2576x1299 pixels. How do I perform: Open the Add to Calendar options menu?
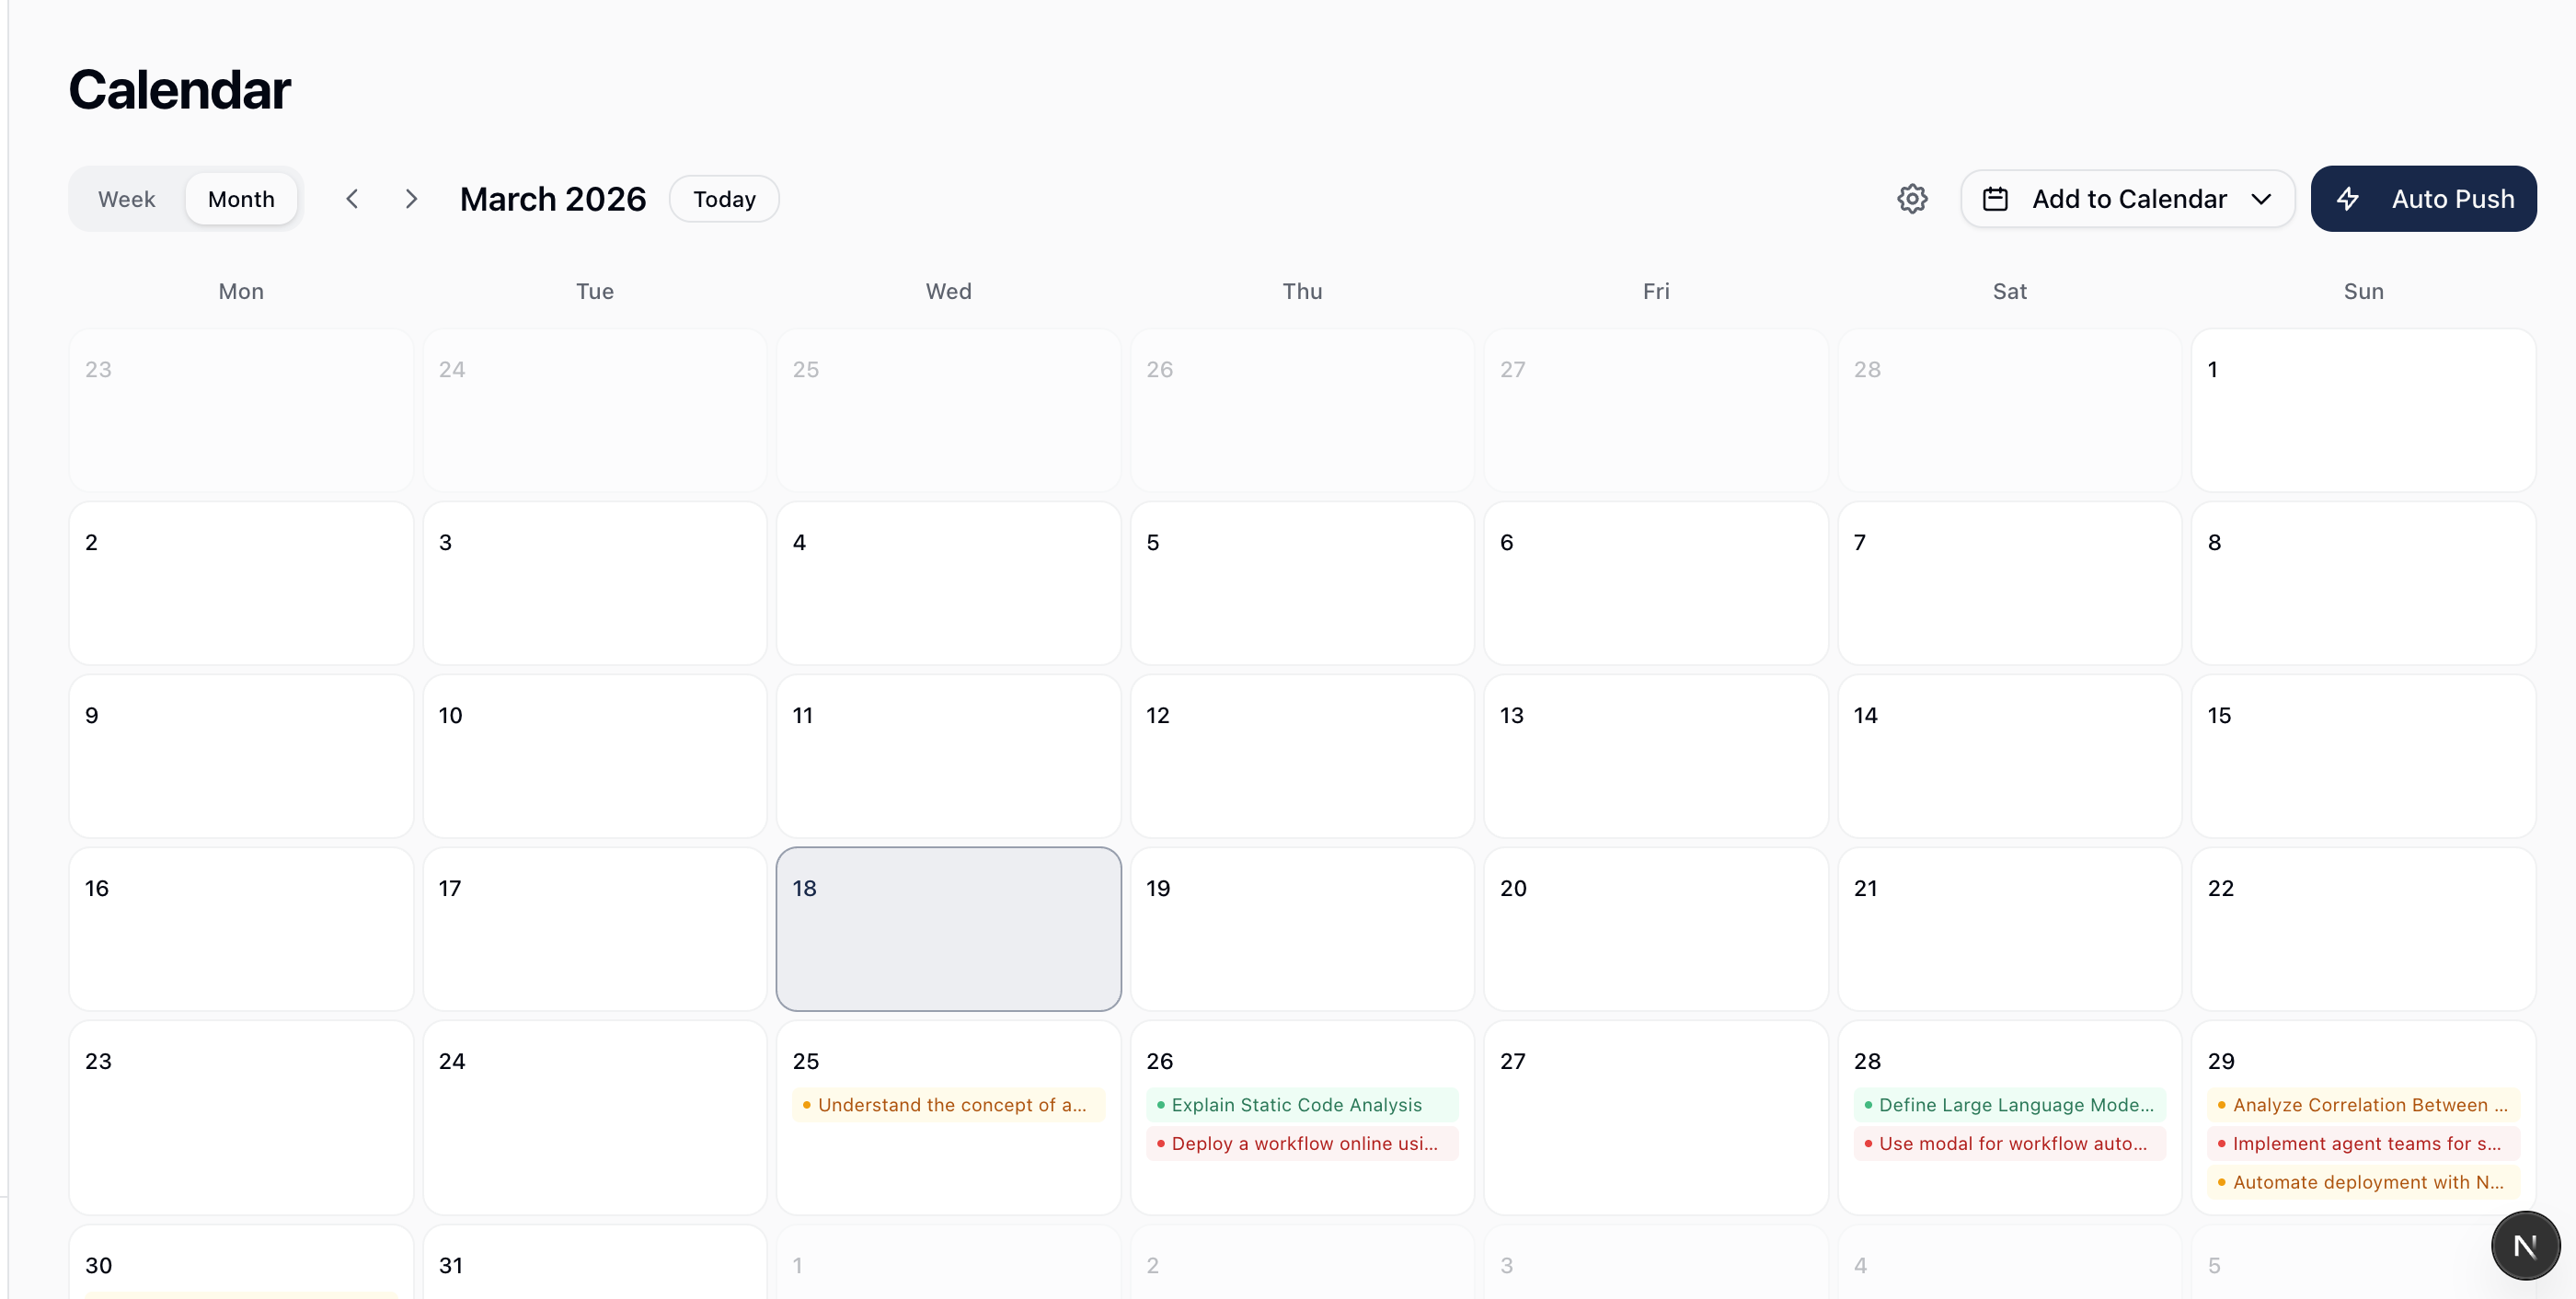(2128, 198)
